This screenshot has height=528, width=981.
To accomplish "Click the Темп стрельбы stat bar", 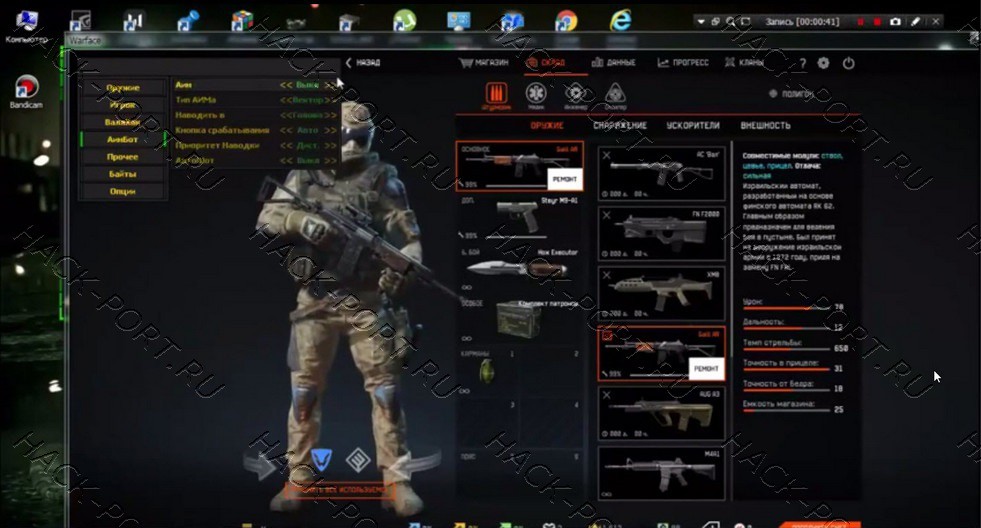I will (786, 349).
